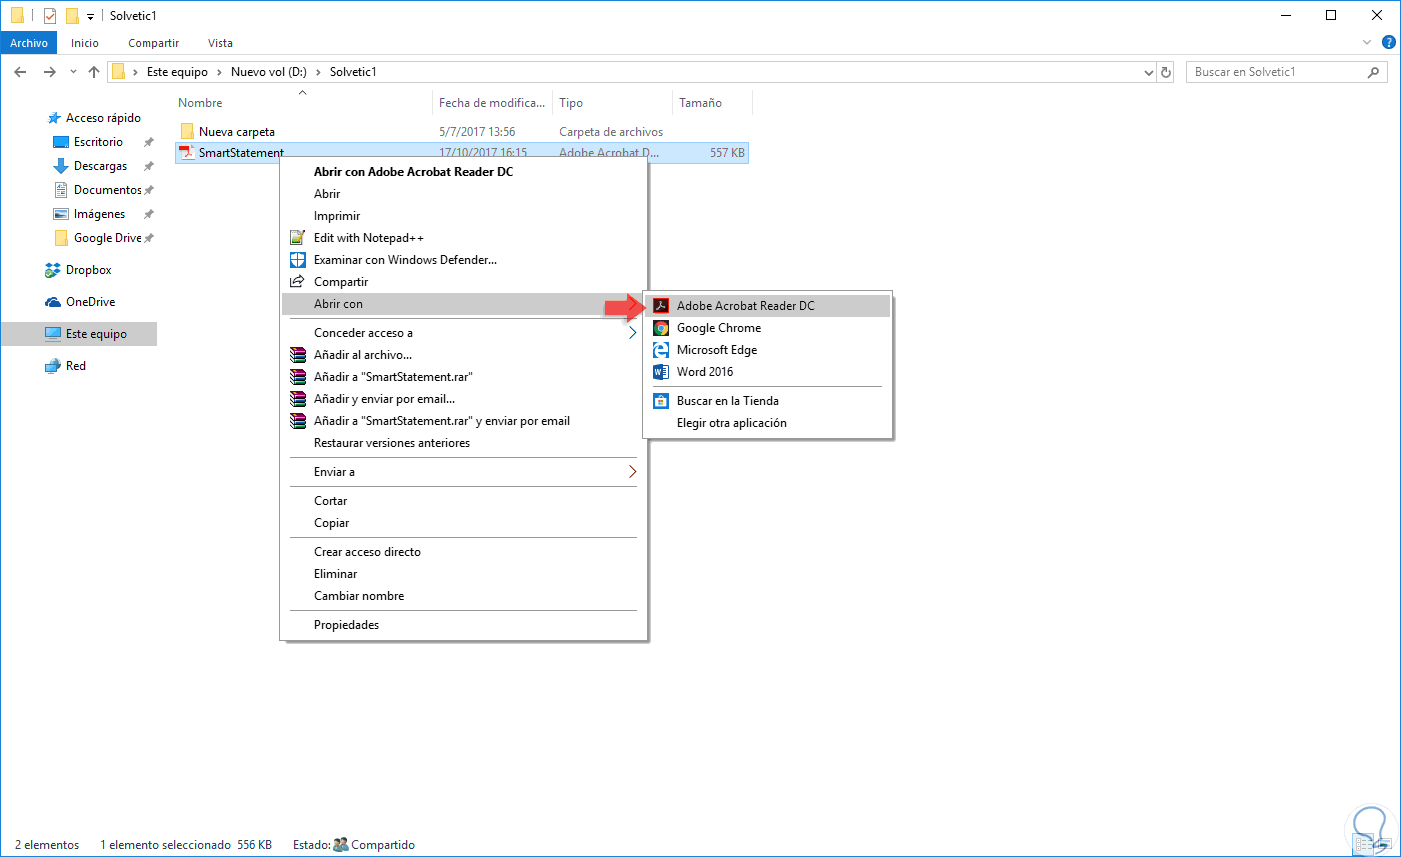Open recent locations dropdown arrow
The height and width of the screenshot is (857, 1401).
pyautogui.click(x=73, y=72)
